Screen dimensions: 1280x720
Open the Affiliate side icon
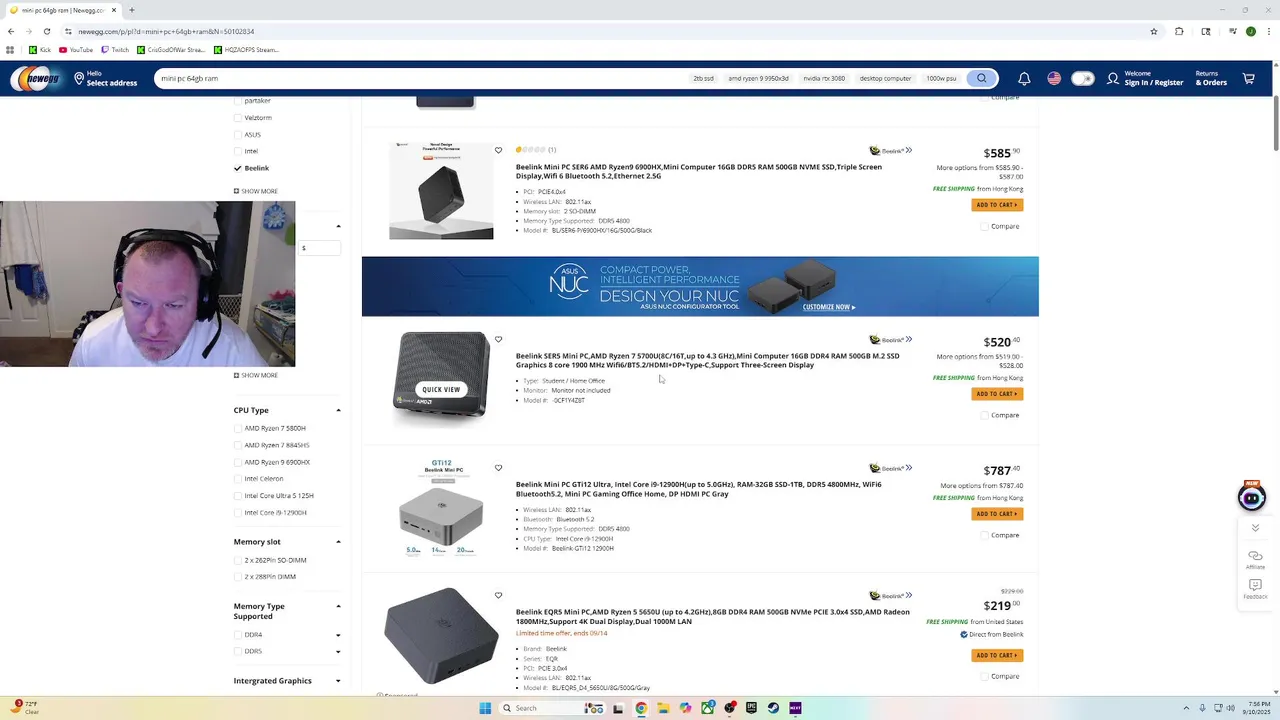[1255, 559]
